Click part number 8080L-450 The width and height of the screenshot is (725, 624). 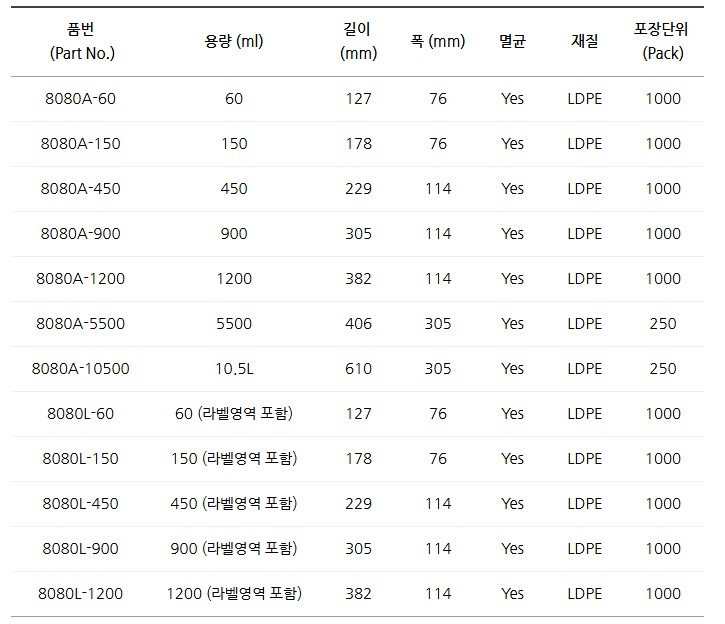click(x=80, y=504)
